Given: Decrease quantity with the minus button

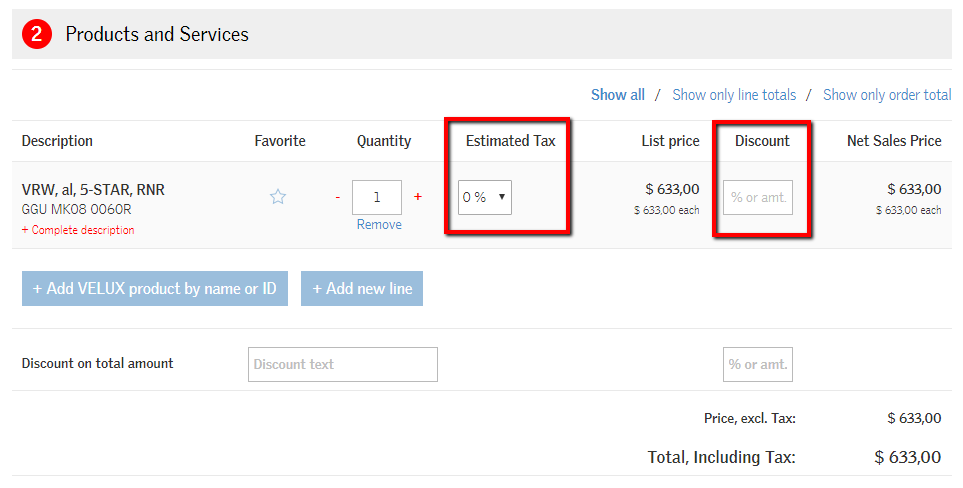Looking at the screenshot, I should tap(338, 197).
